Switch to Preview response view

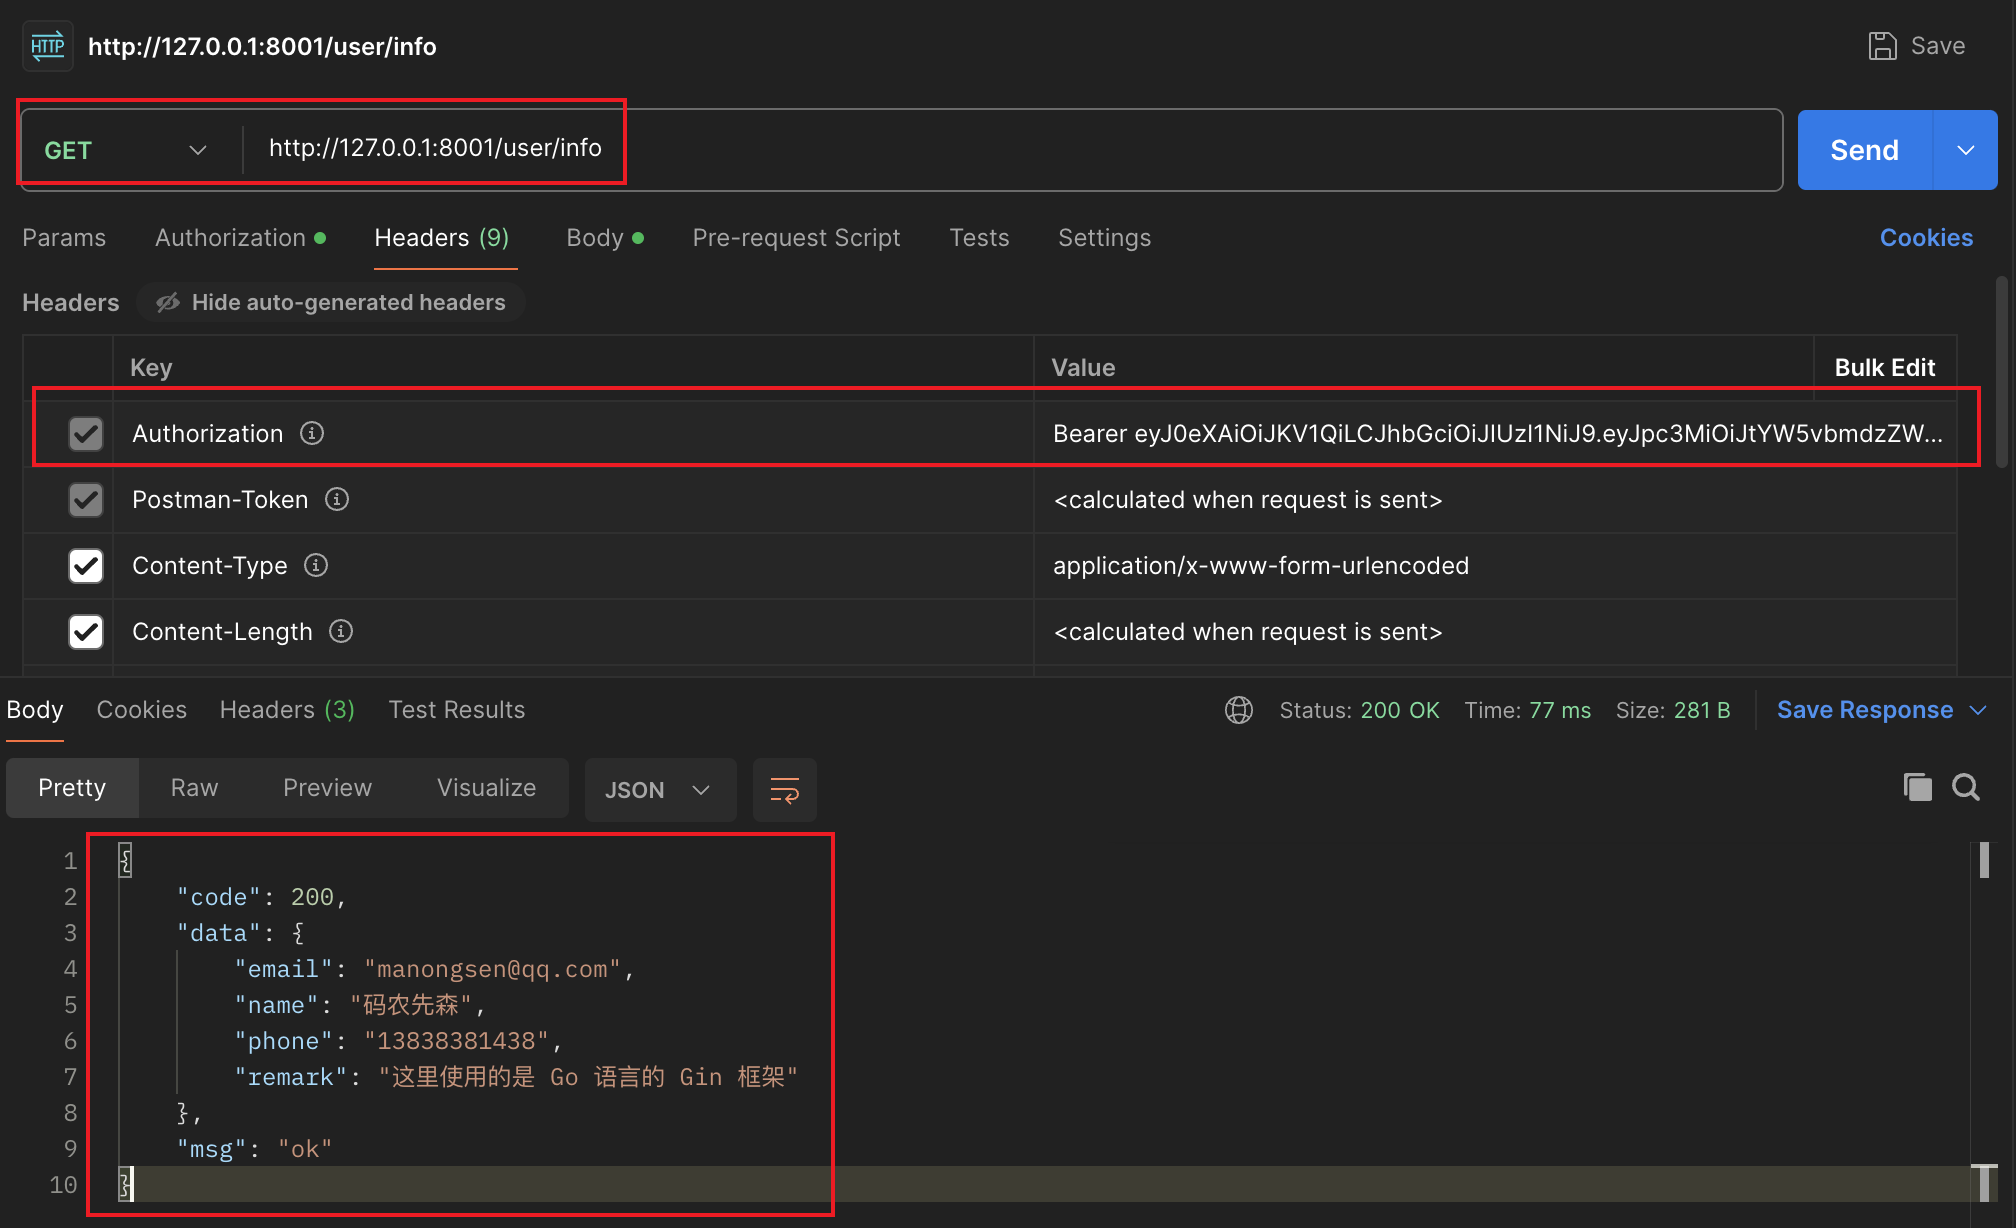[327, 788]
